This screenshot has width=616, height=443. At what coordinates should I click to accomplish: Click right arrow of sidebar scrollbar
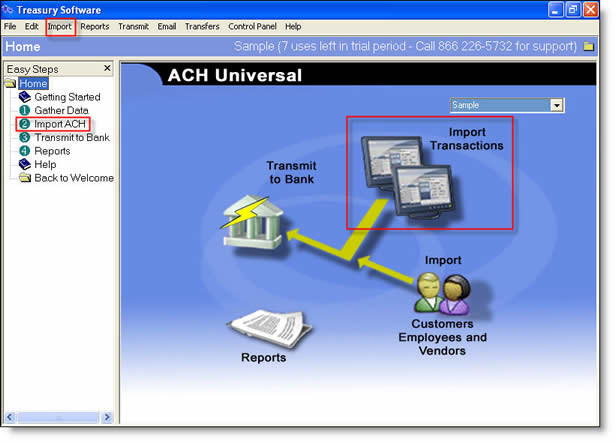coord(107,417)
